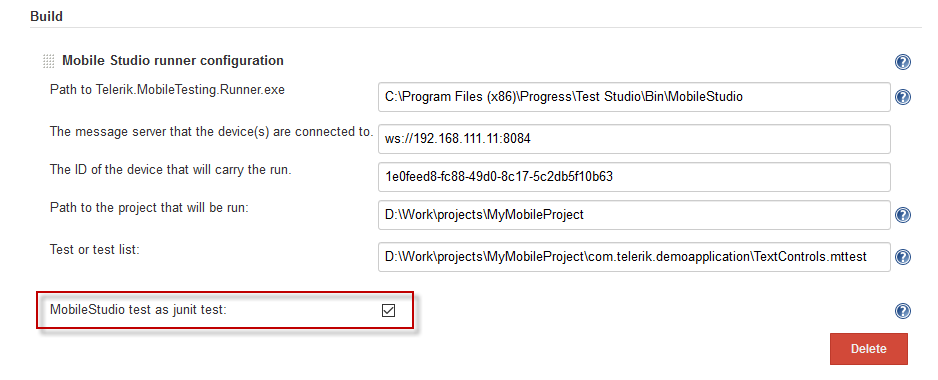
Task: Edit the device ID text field
Action: (x=634, y=177)
